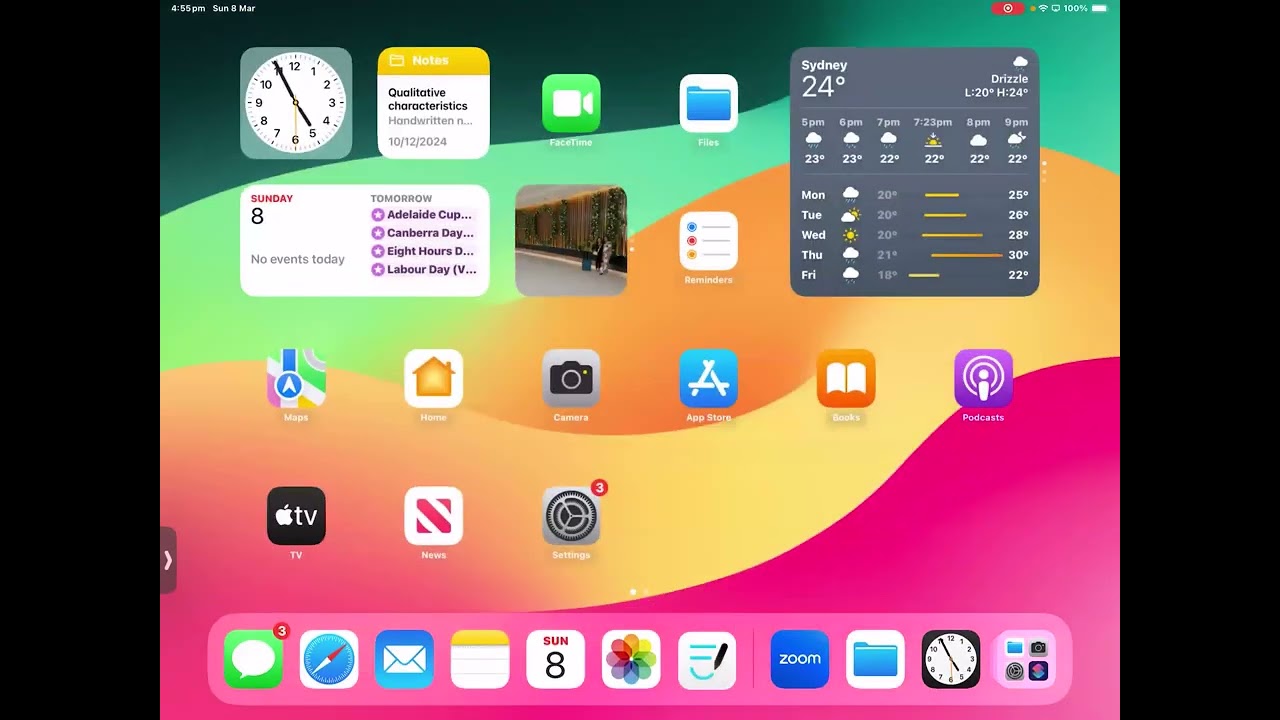
Task: Open Messages in the dock
Action: 253,659
